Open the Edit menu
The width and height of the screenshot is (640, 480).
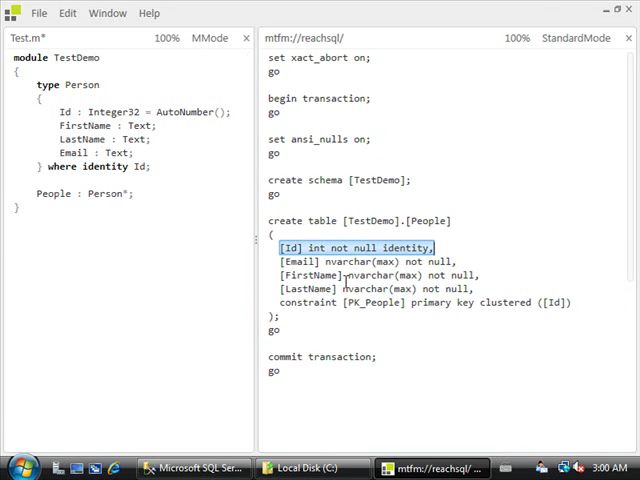pos(68,13)
